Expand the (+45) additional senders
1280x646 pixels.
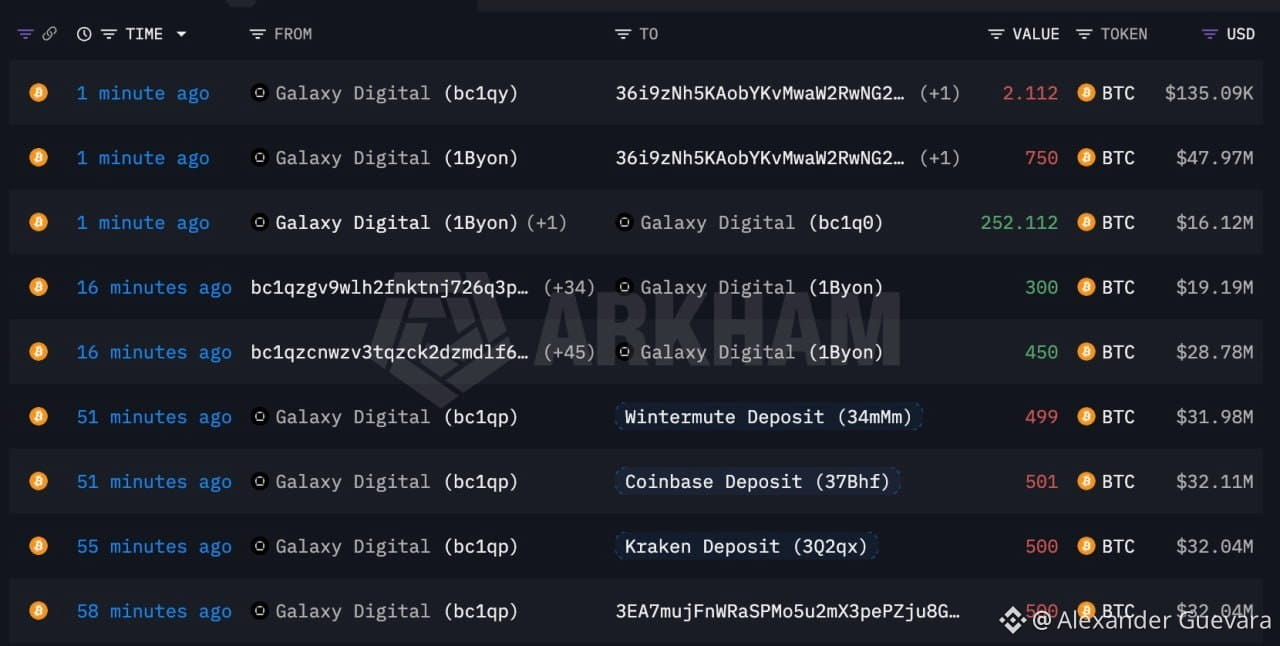[569, 352]
